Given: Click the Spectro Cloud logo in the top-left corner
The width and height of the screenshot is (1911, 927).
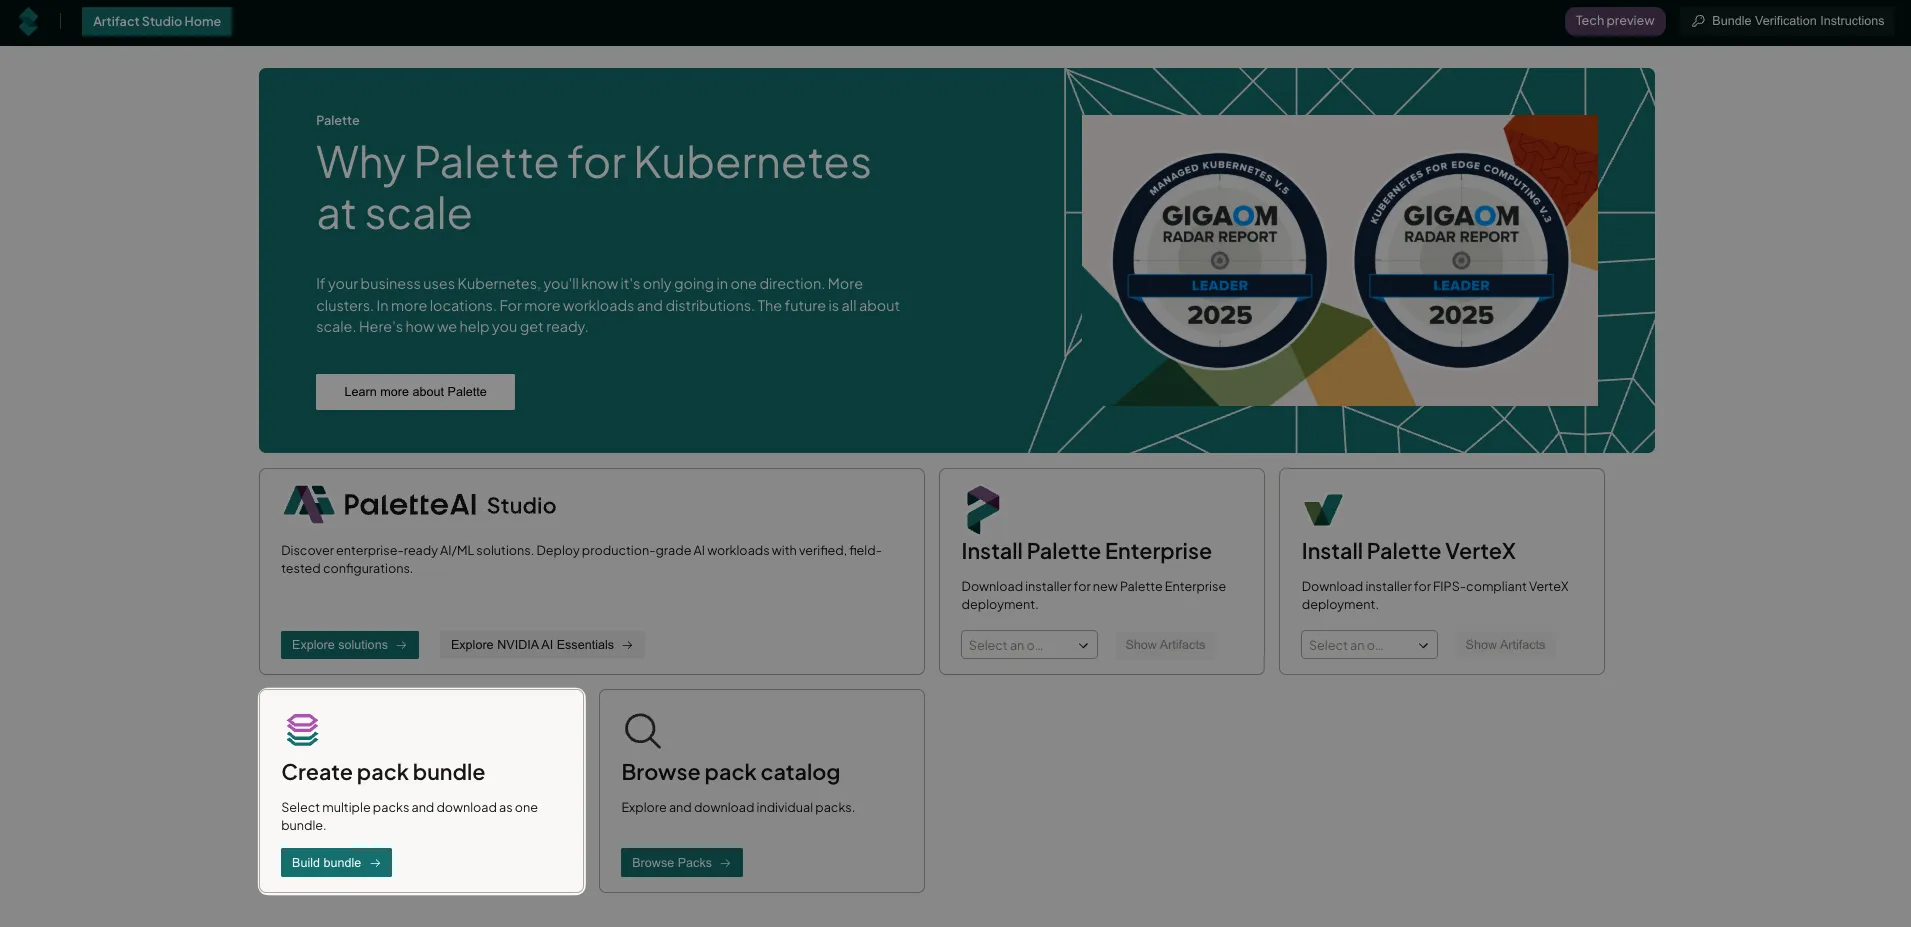Looking at the screenshot, I should tap(29, 21).
